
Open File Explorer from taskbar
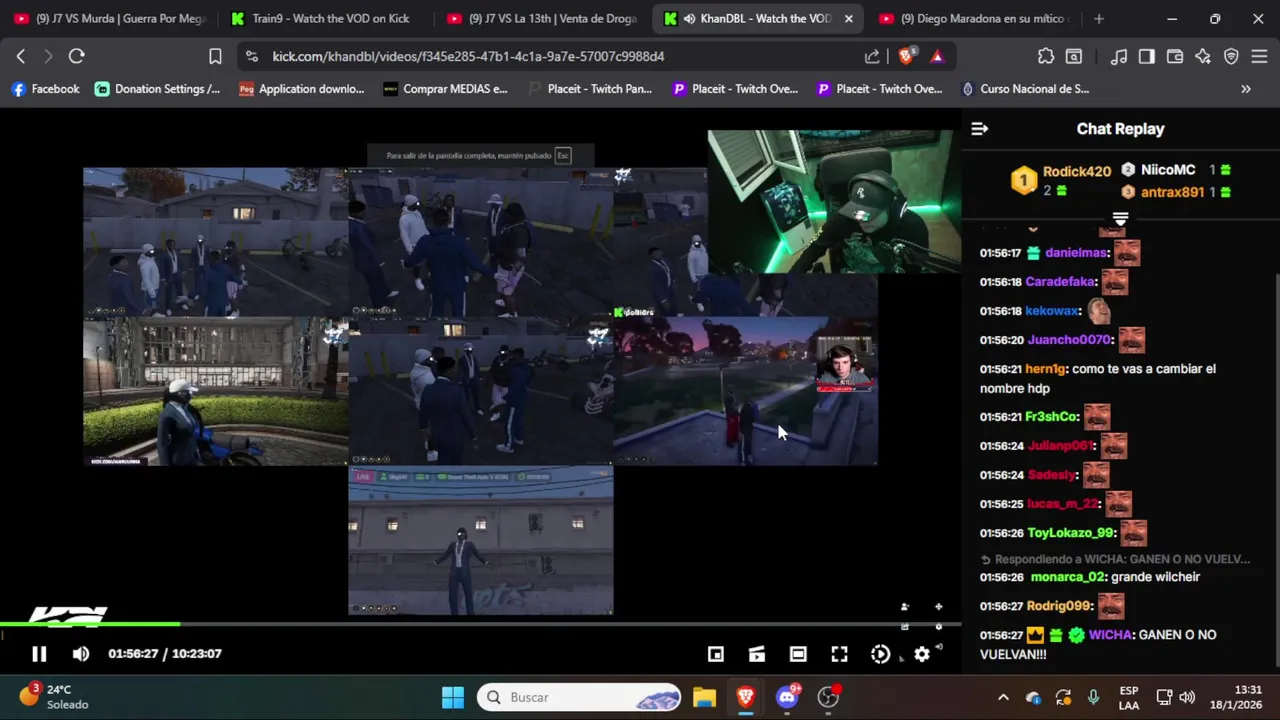click(704, 697)
